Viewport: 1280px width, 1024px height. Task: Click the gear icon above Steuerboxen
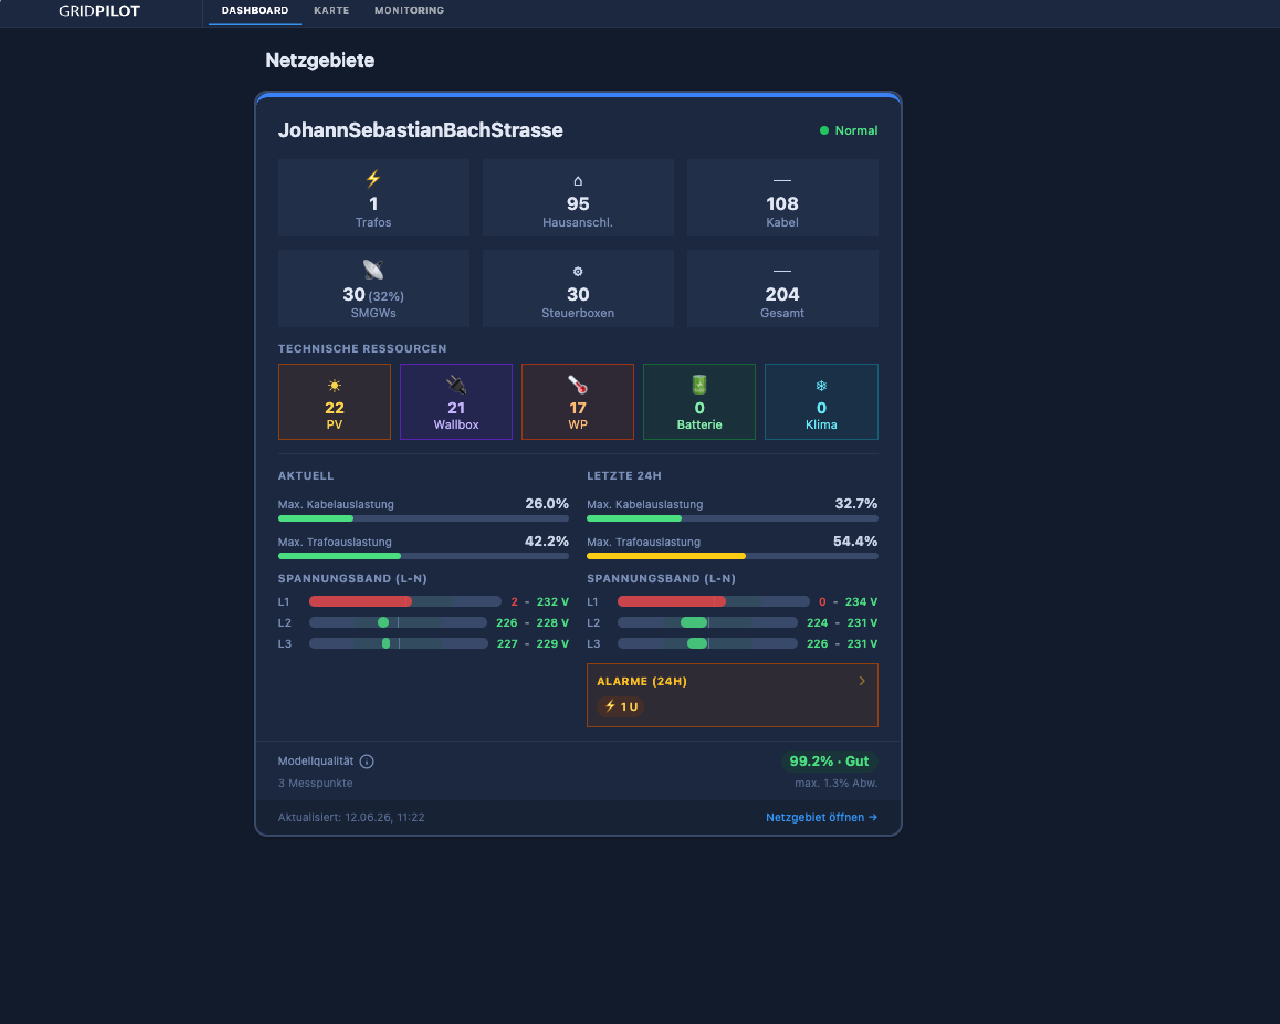pos(578,271)
